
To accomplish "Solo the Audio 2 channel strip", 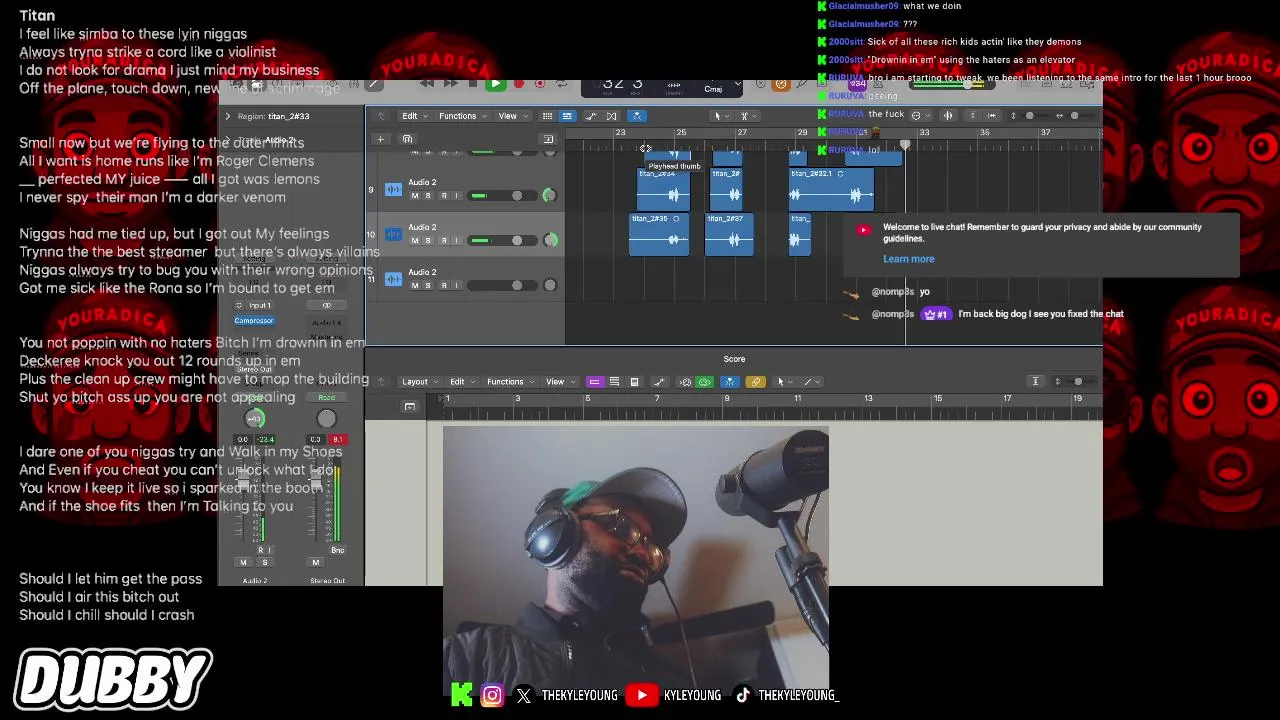I will 265,562.
